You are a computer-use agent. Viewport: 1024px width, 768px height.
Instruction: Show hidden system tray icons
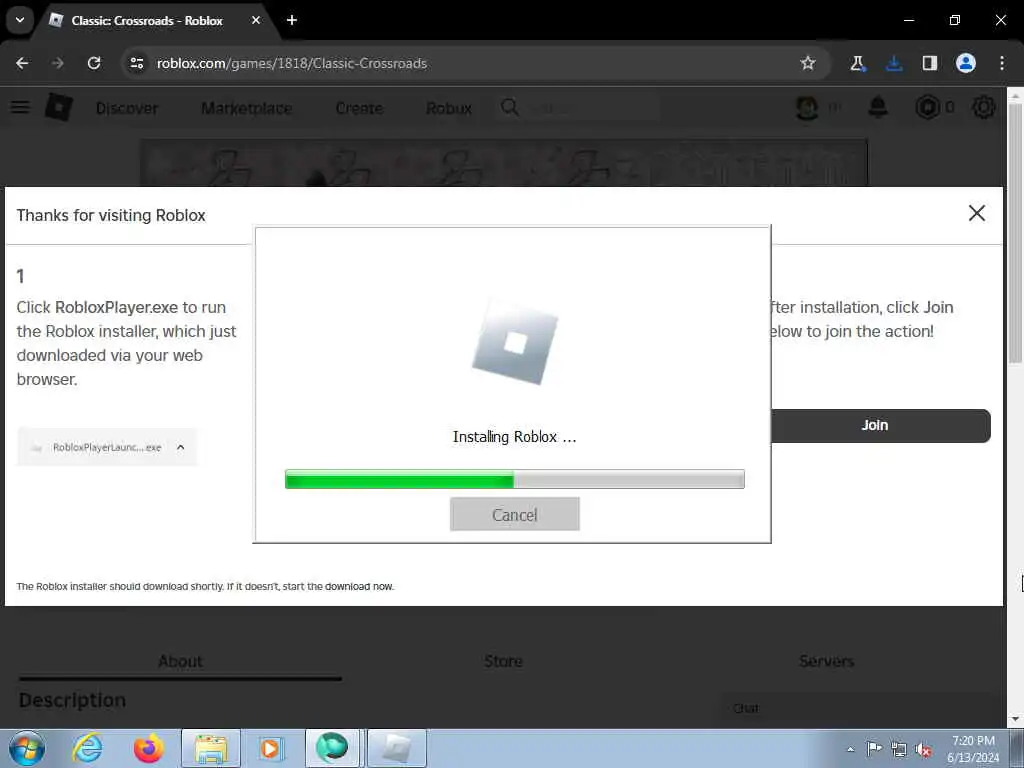[x=850, y=749]
